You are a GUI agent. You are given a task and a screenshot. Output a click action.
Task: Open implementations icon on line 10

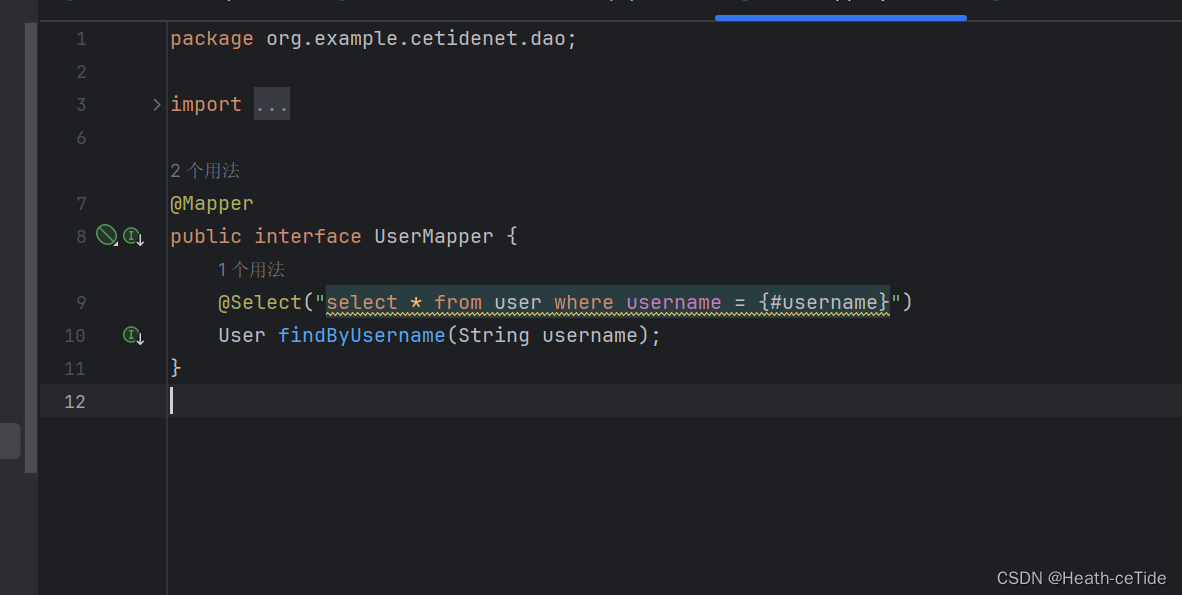tap(133, 336)
